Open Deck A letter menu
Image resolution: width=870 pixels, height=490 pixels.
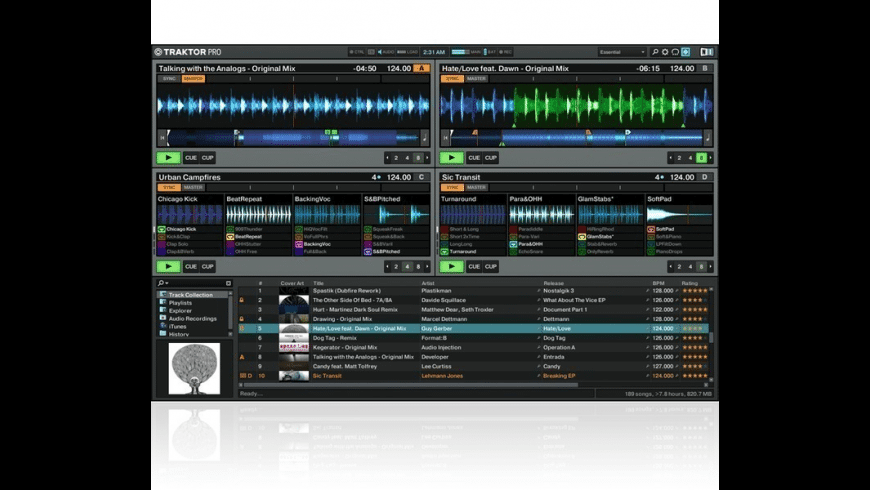[x=422, y=68]
